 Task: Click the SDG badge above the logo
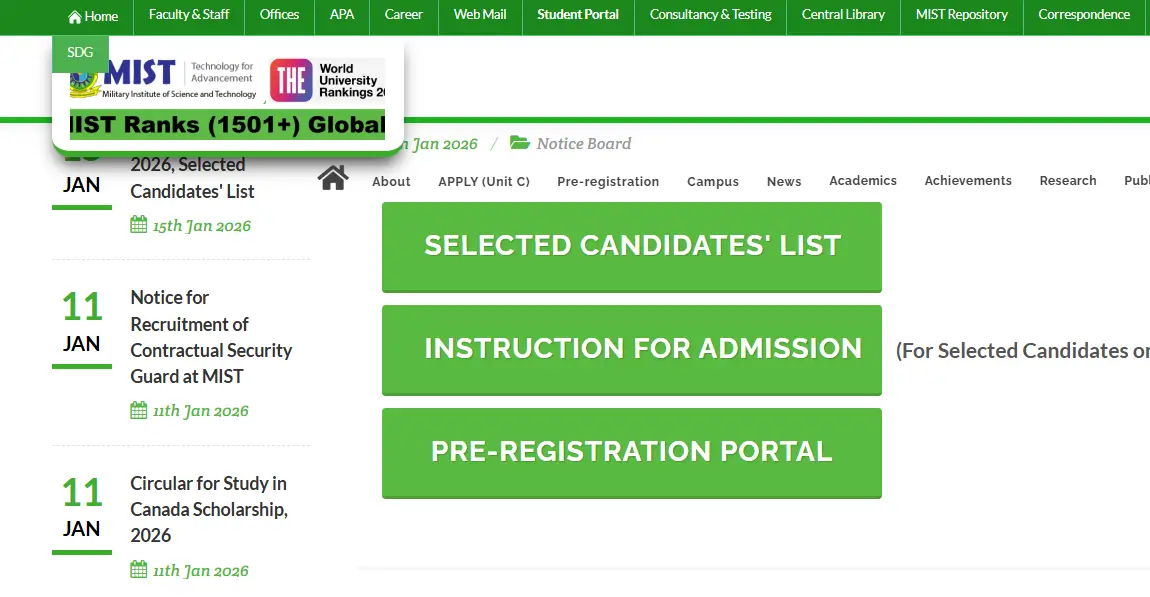[79, 51]
